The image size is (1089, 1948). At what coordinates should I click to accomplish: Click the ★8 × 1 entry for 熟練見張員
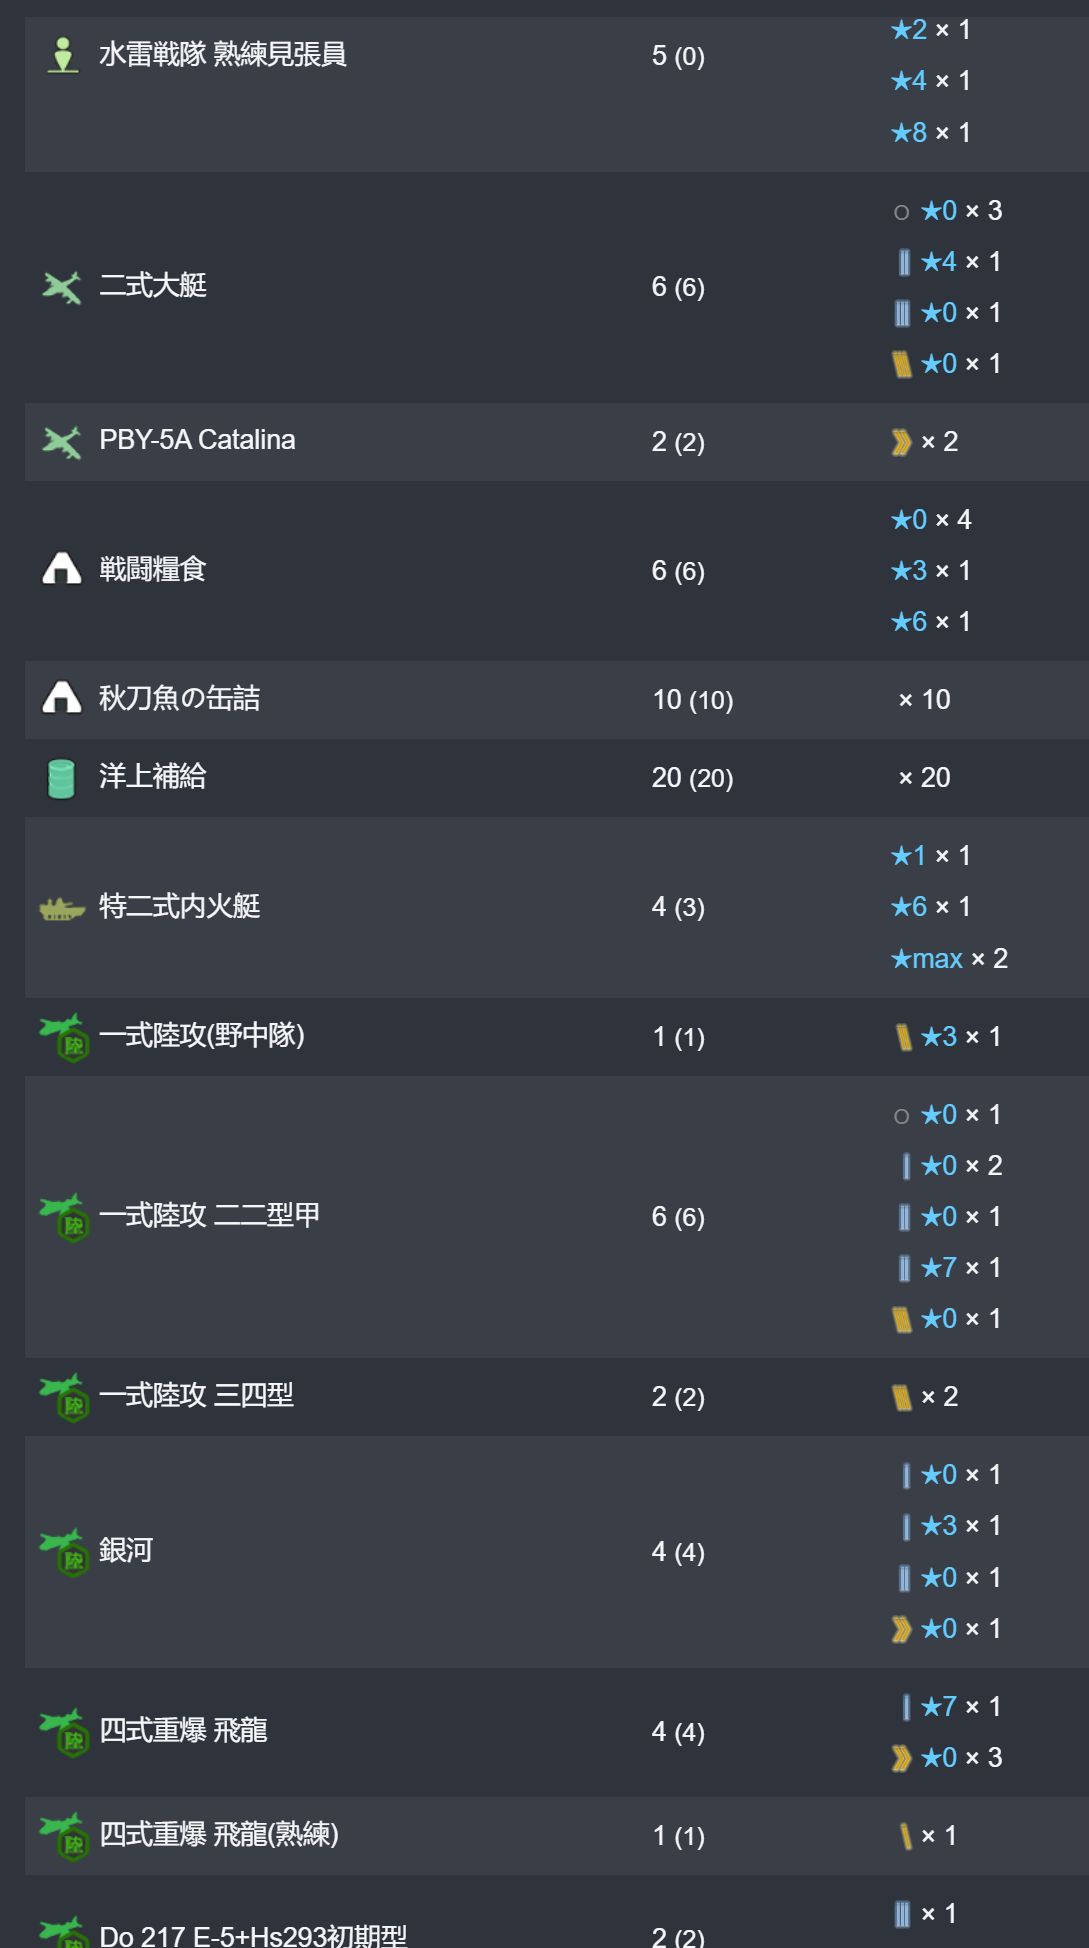[930, 132]
